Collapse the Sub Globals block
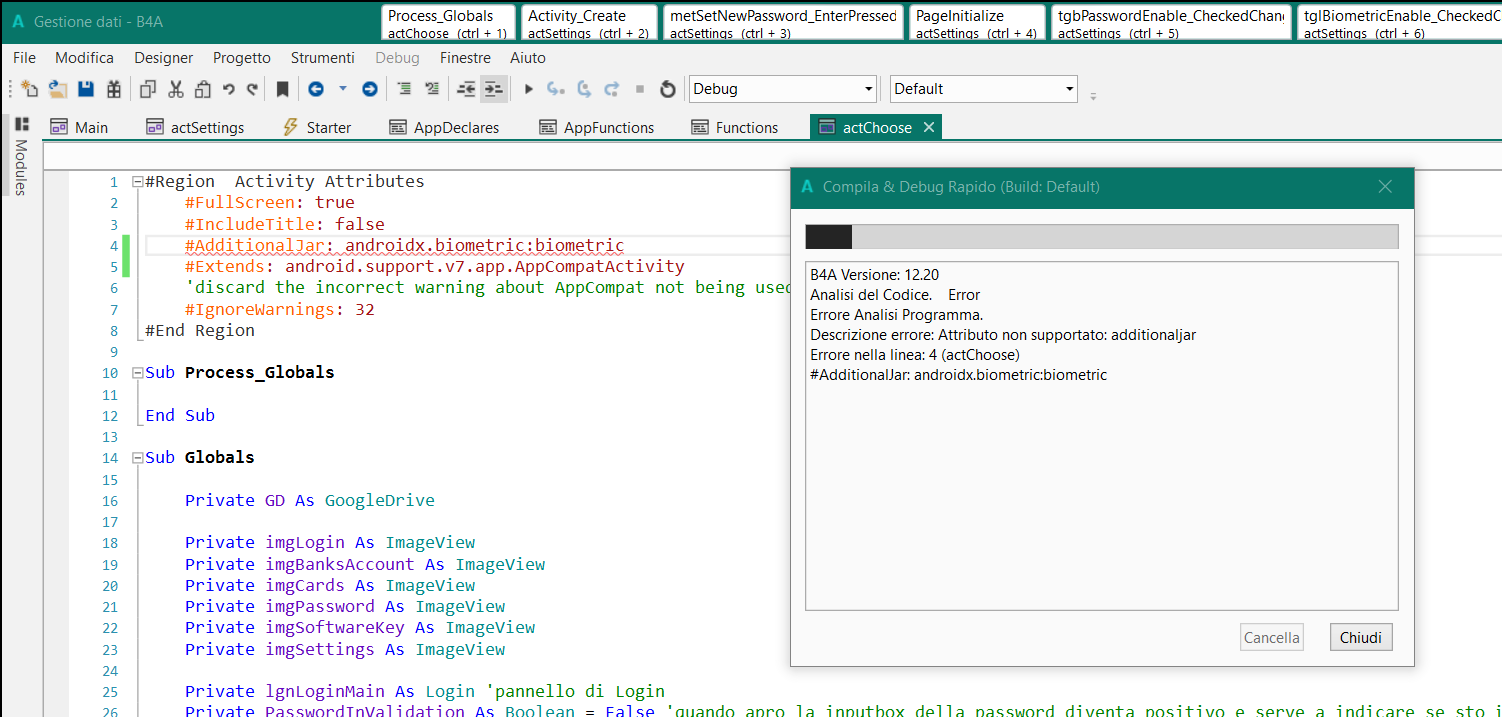The image size is (1502, 717). [137, 458]
